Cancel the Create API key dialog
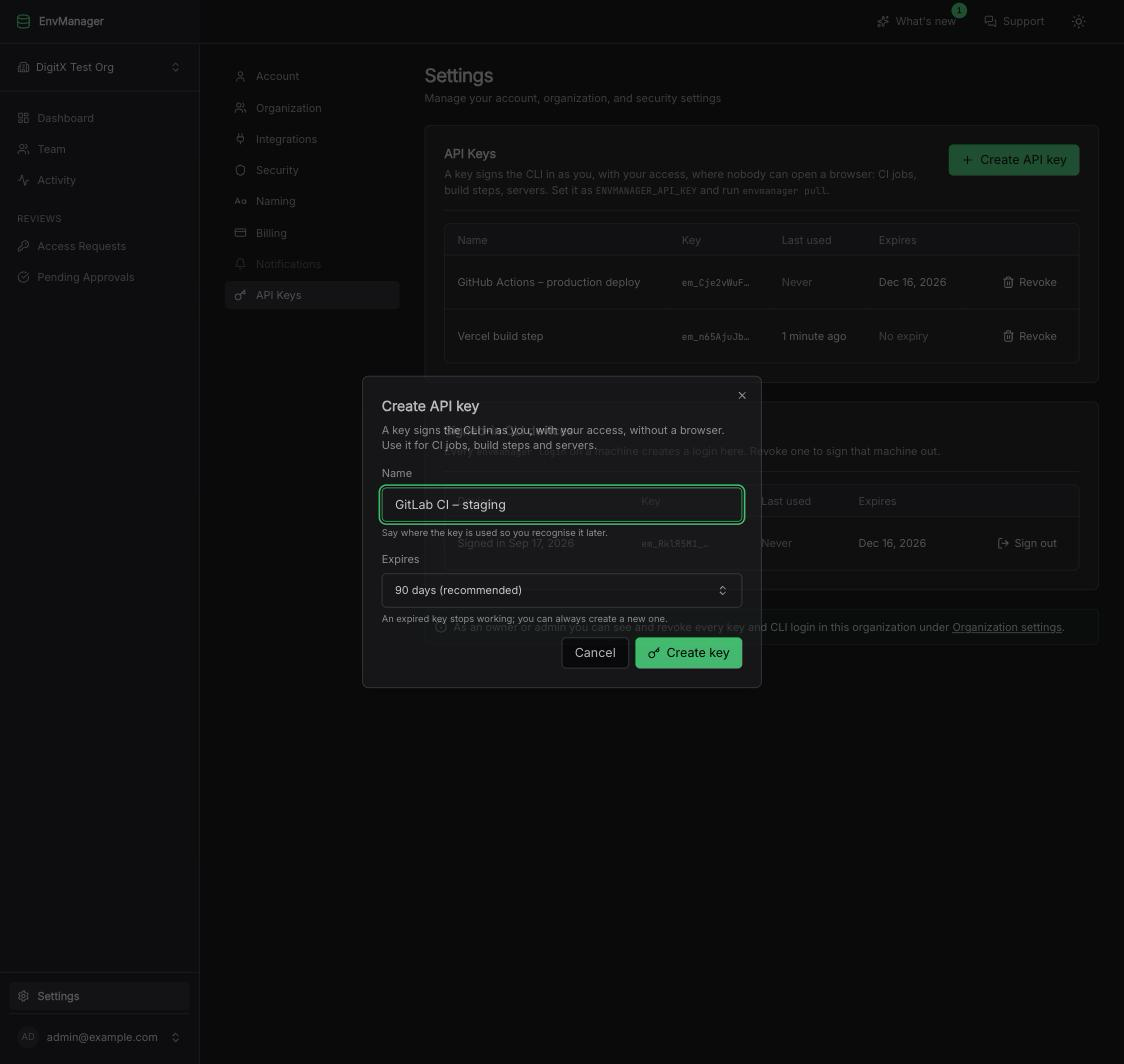 [595, 652]
